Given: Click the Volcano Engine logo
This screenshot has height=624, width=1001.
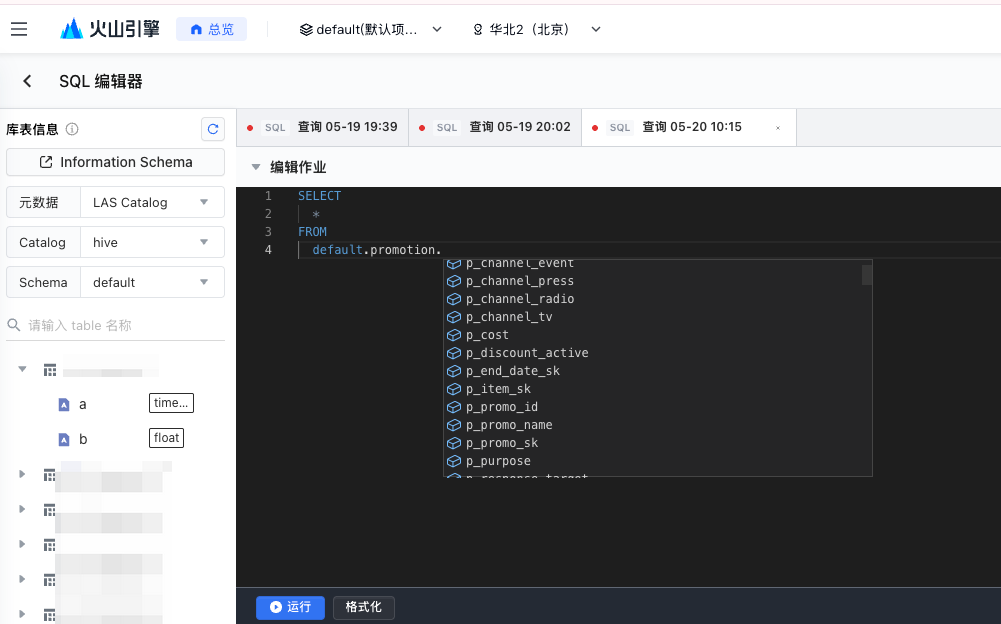Looking at the screenshot, I should (x=109, y=29).
